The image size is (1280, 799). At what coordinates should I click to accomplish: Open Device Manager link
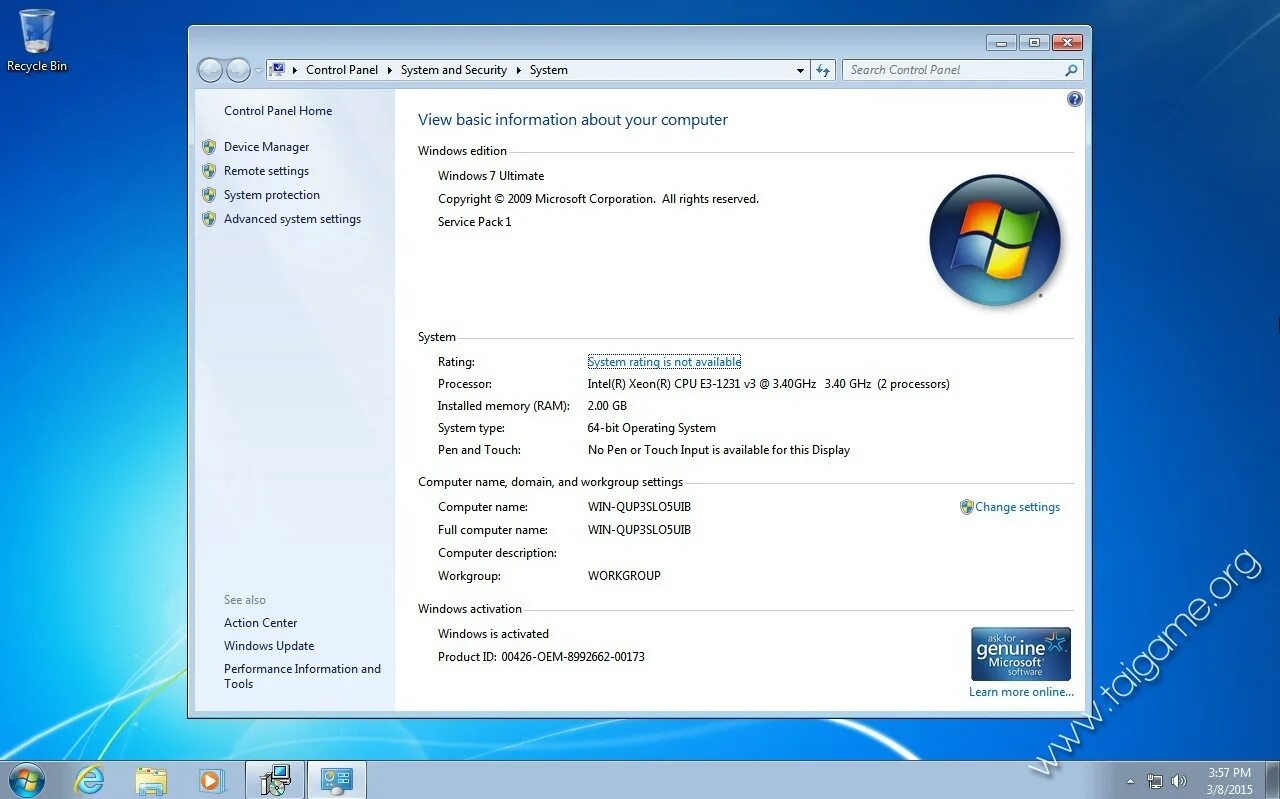coord(266,147)
